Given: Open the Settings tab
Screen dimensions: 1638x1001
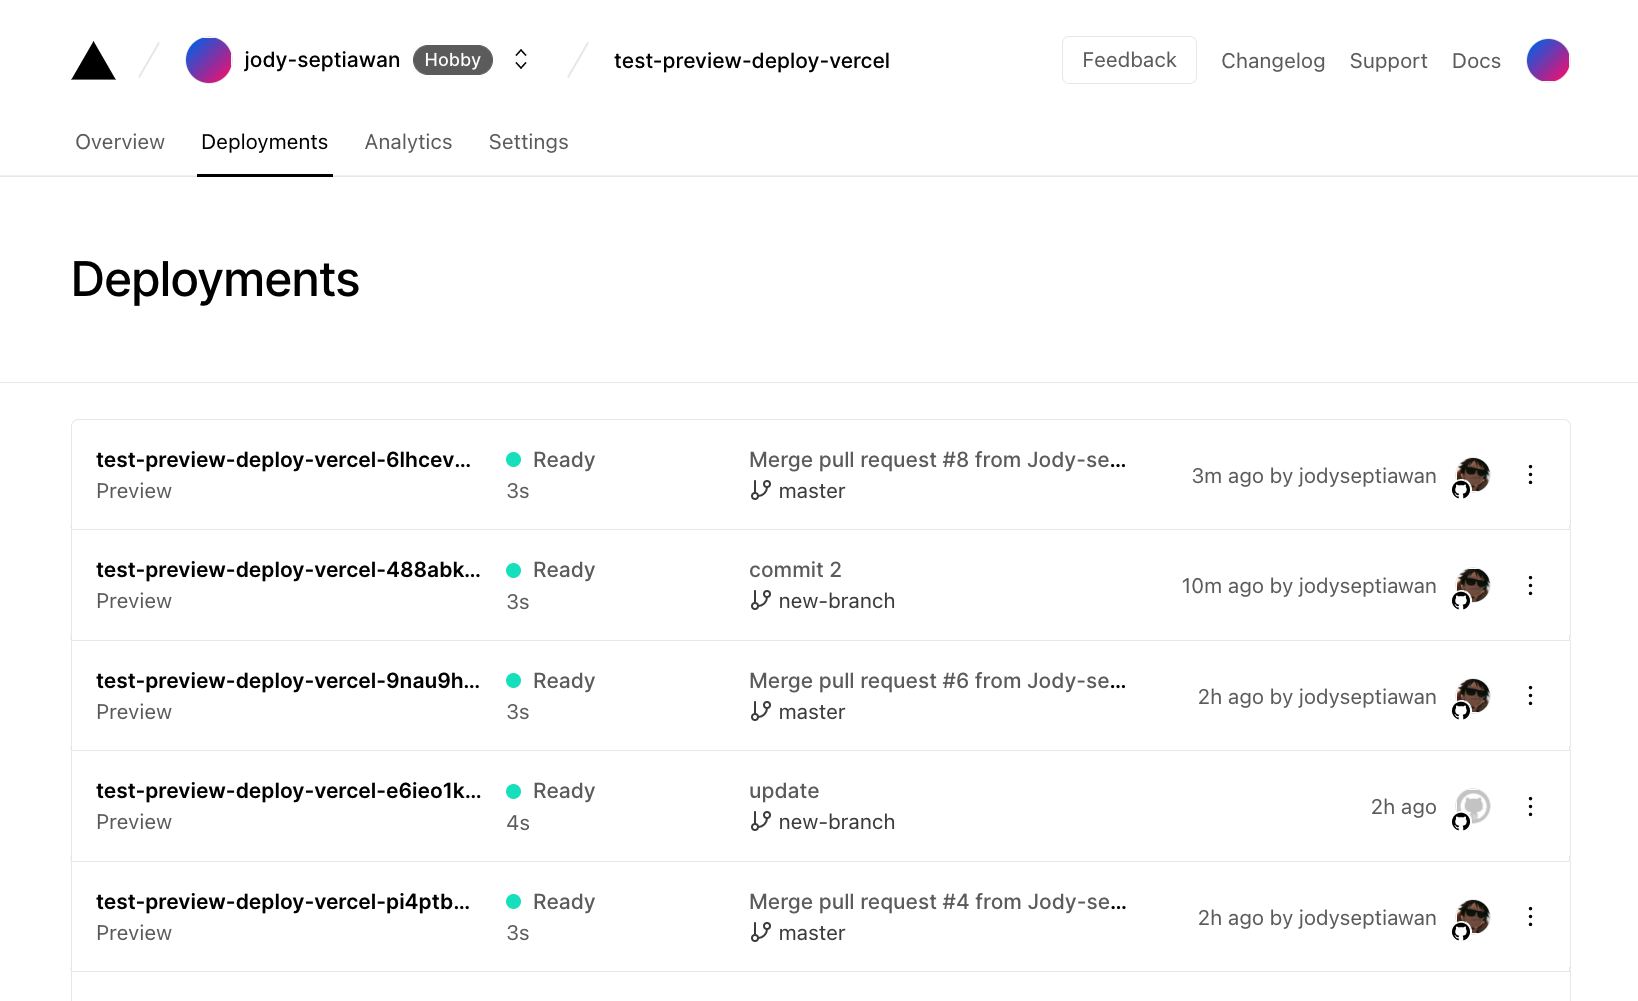Looking at the screenshot, I should [528, 142].
